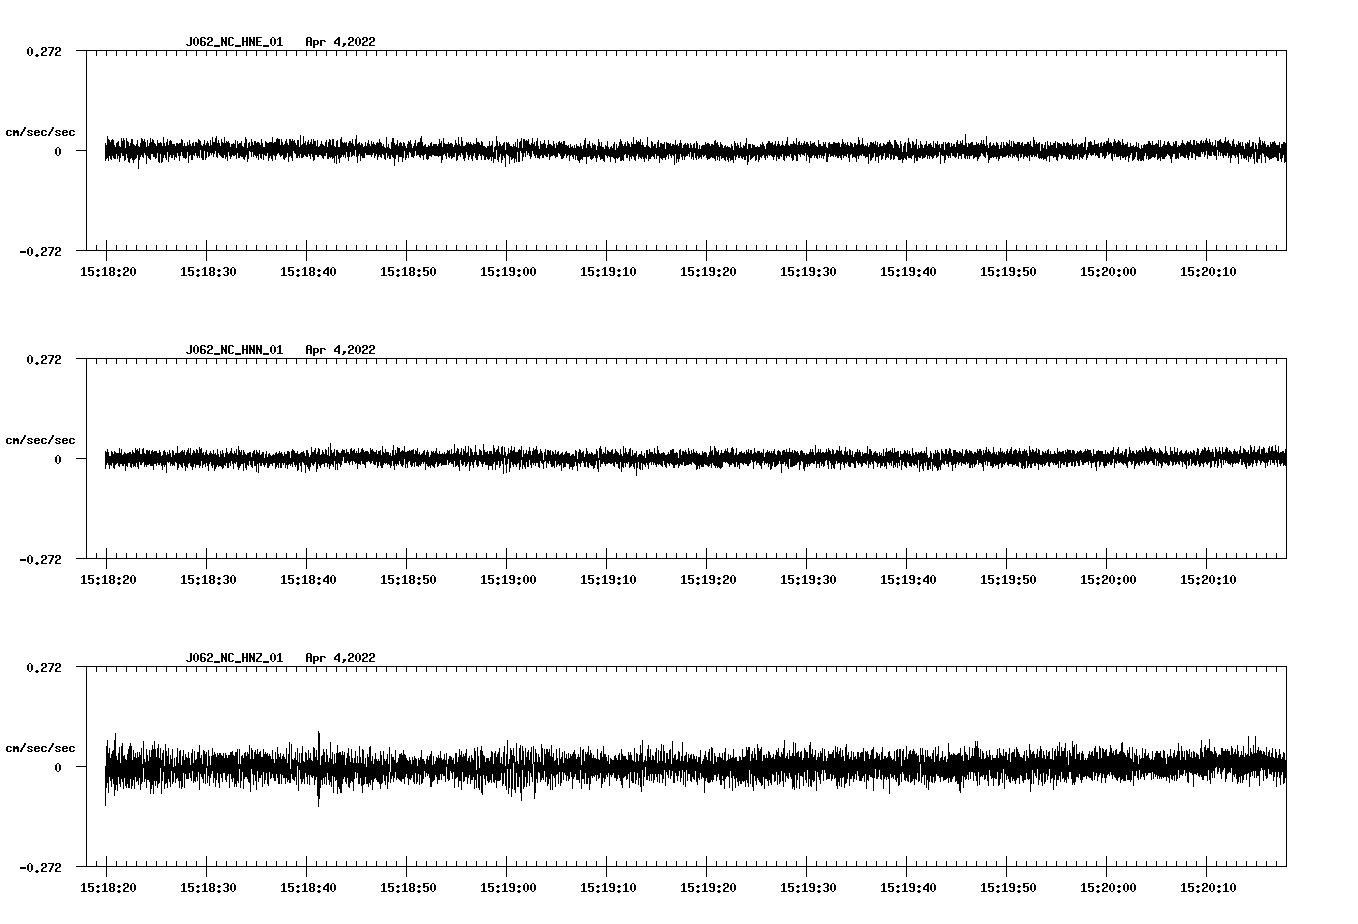Image resolution: width=1358 pixels, height=924 pixels.
Task: Click the 0.272 upper limit on HNZ axis
Action: pyautogui.click(x=44, y=667)
